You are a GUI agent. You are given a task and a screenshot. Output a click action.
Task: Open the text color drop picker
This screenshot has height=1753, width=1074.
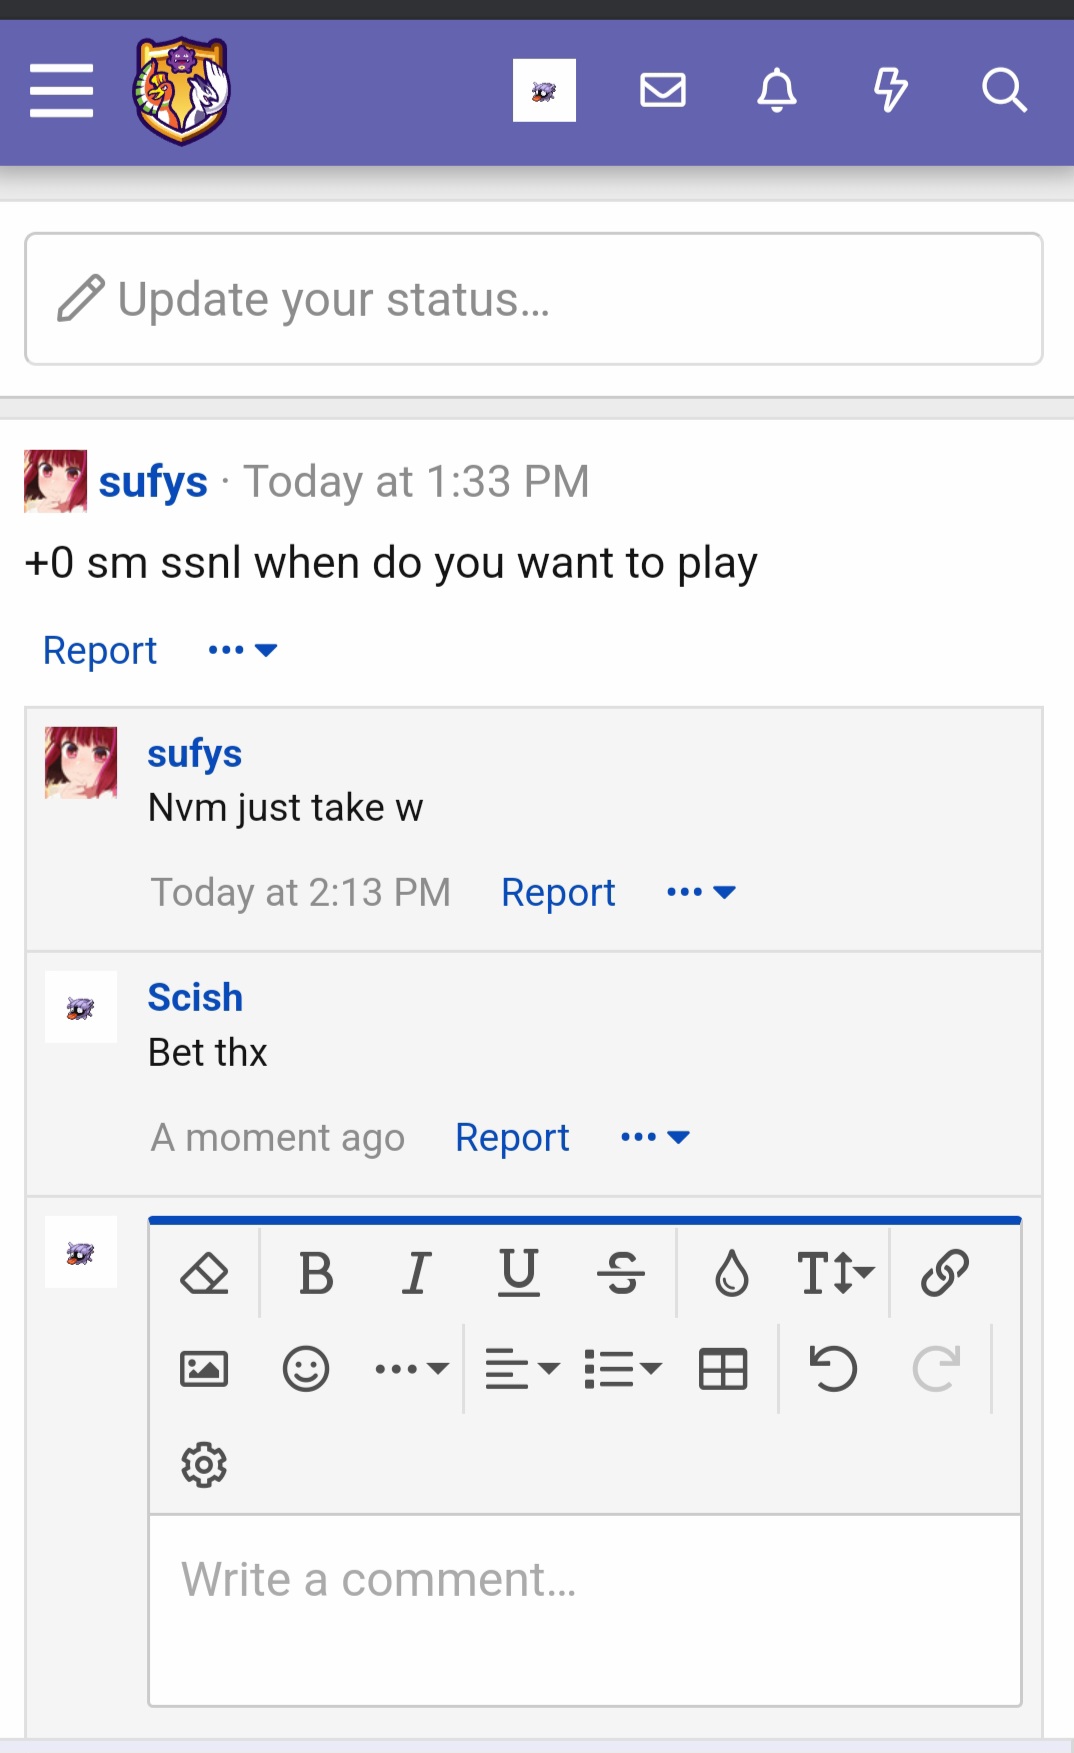pyautogui.click(x=732, y=1274)
